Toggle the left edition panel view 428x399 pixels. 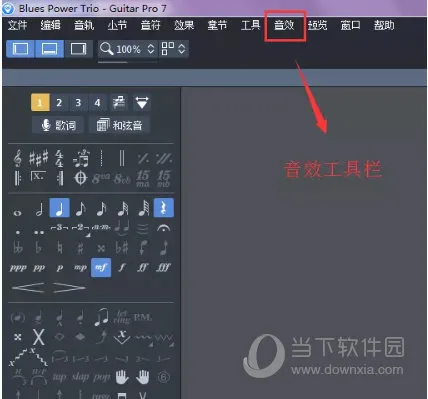coord(20,49)
